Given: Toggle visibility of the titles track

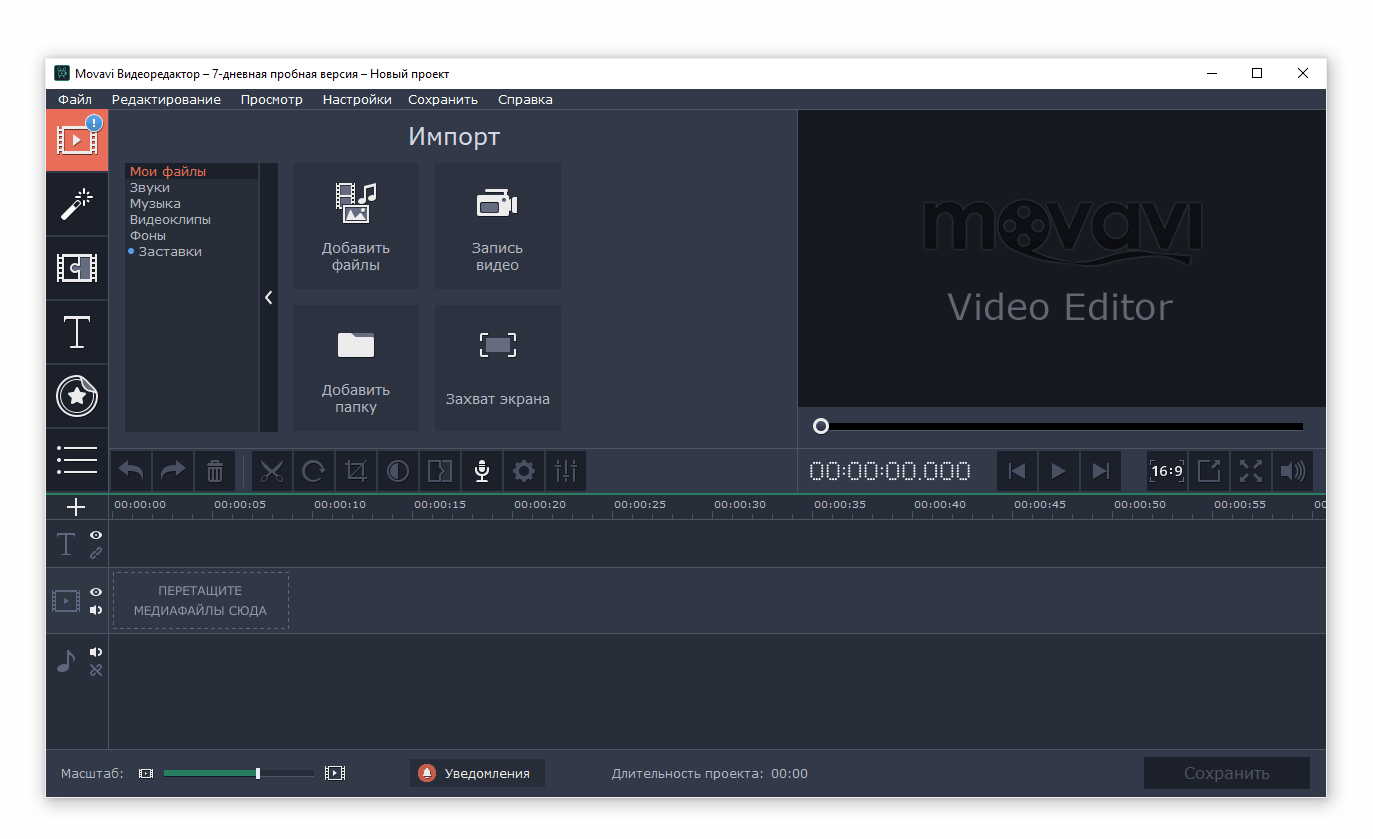Looking at the screenshot, I should click(x=96, y=535).
